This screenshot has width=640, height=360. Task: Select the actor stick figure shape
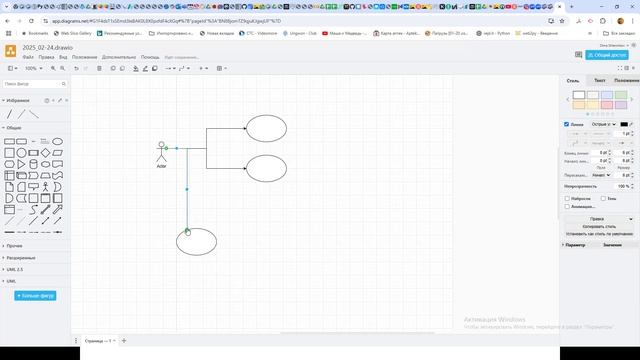click(x=45, y=187)
